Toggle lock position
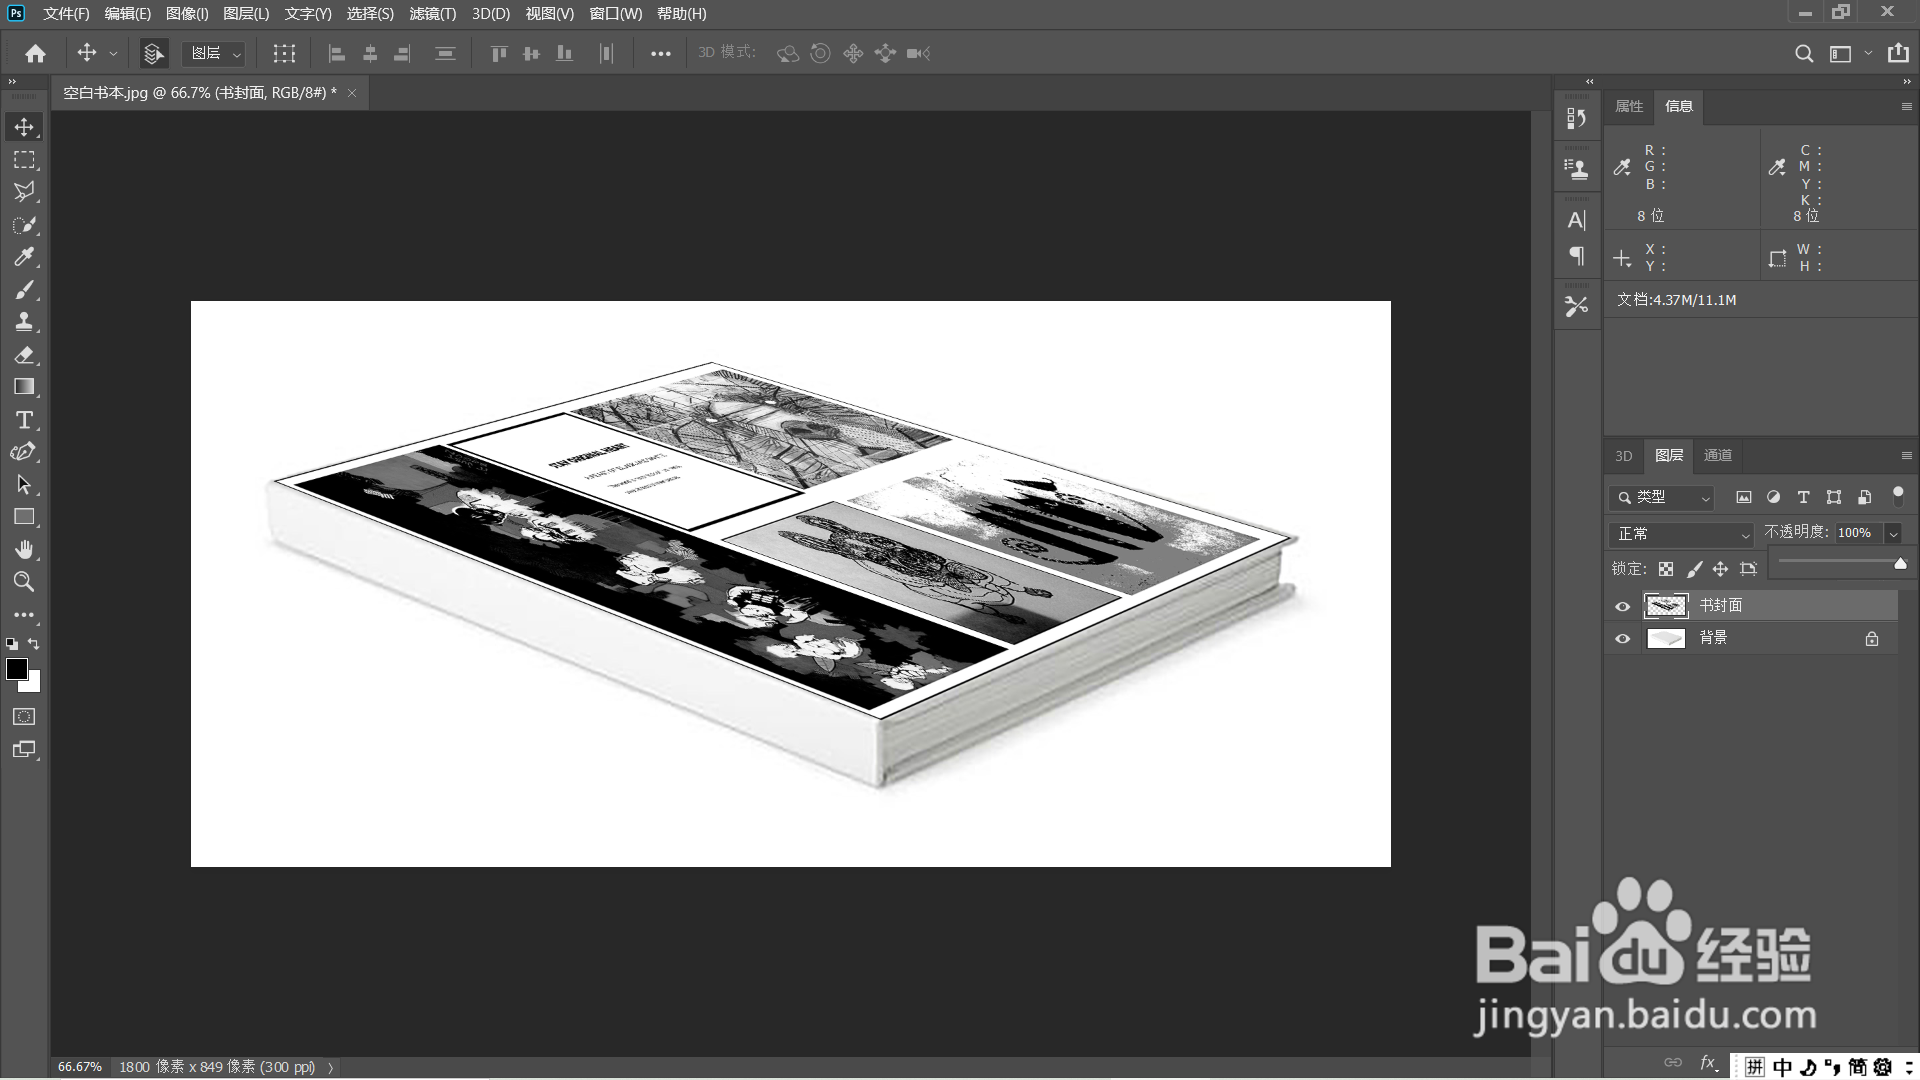The width and height of the screenshot is (1920, 1080). pos(1720,569)
